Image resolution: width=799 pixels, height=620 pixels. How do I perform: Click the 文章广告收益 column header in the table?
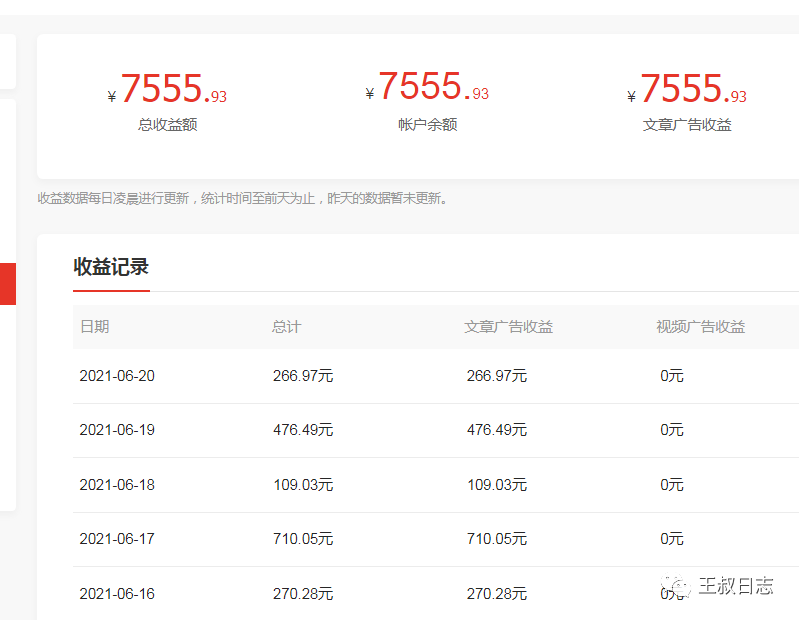coord(509,327)
